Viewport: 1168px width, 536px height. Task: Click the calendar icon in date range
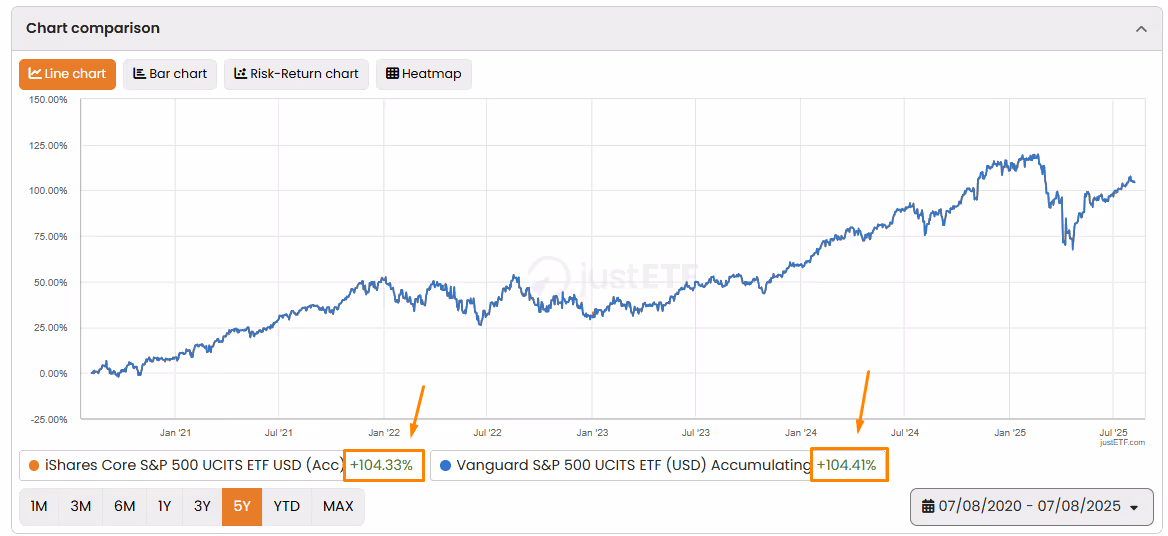(928, 507)
